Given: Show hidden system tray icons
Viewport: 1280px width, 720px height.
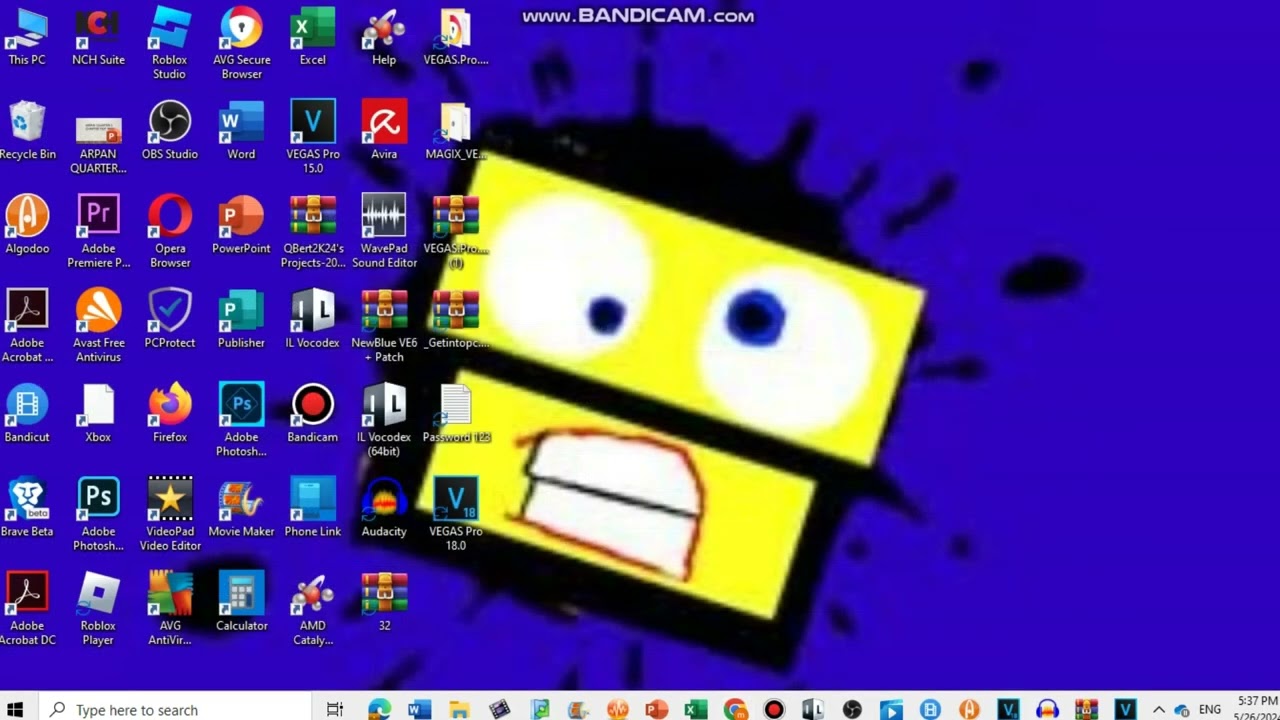Looking at the screenshot, I should pyautogui.click(x=1158, y=709).
